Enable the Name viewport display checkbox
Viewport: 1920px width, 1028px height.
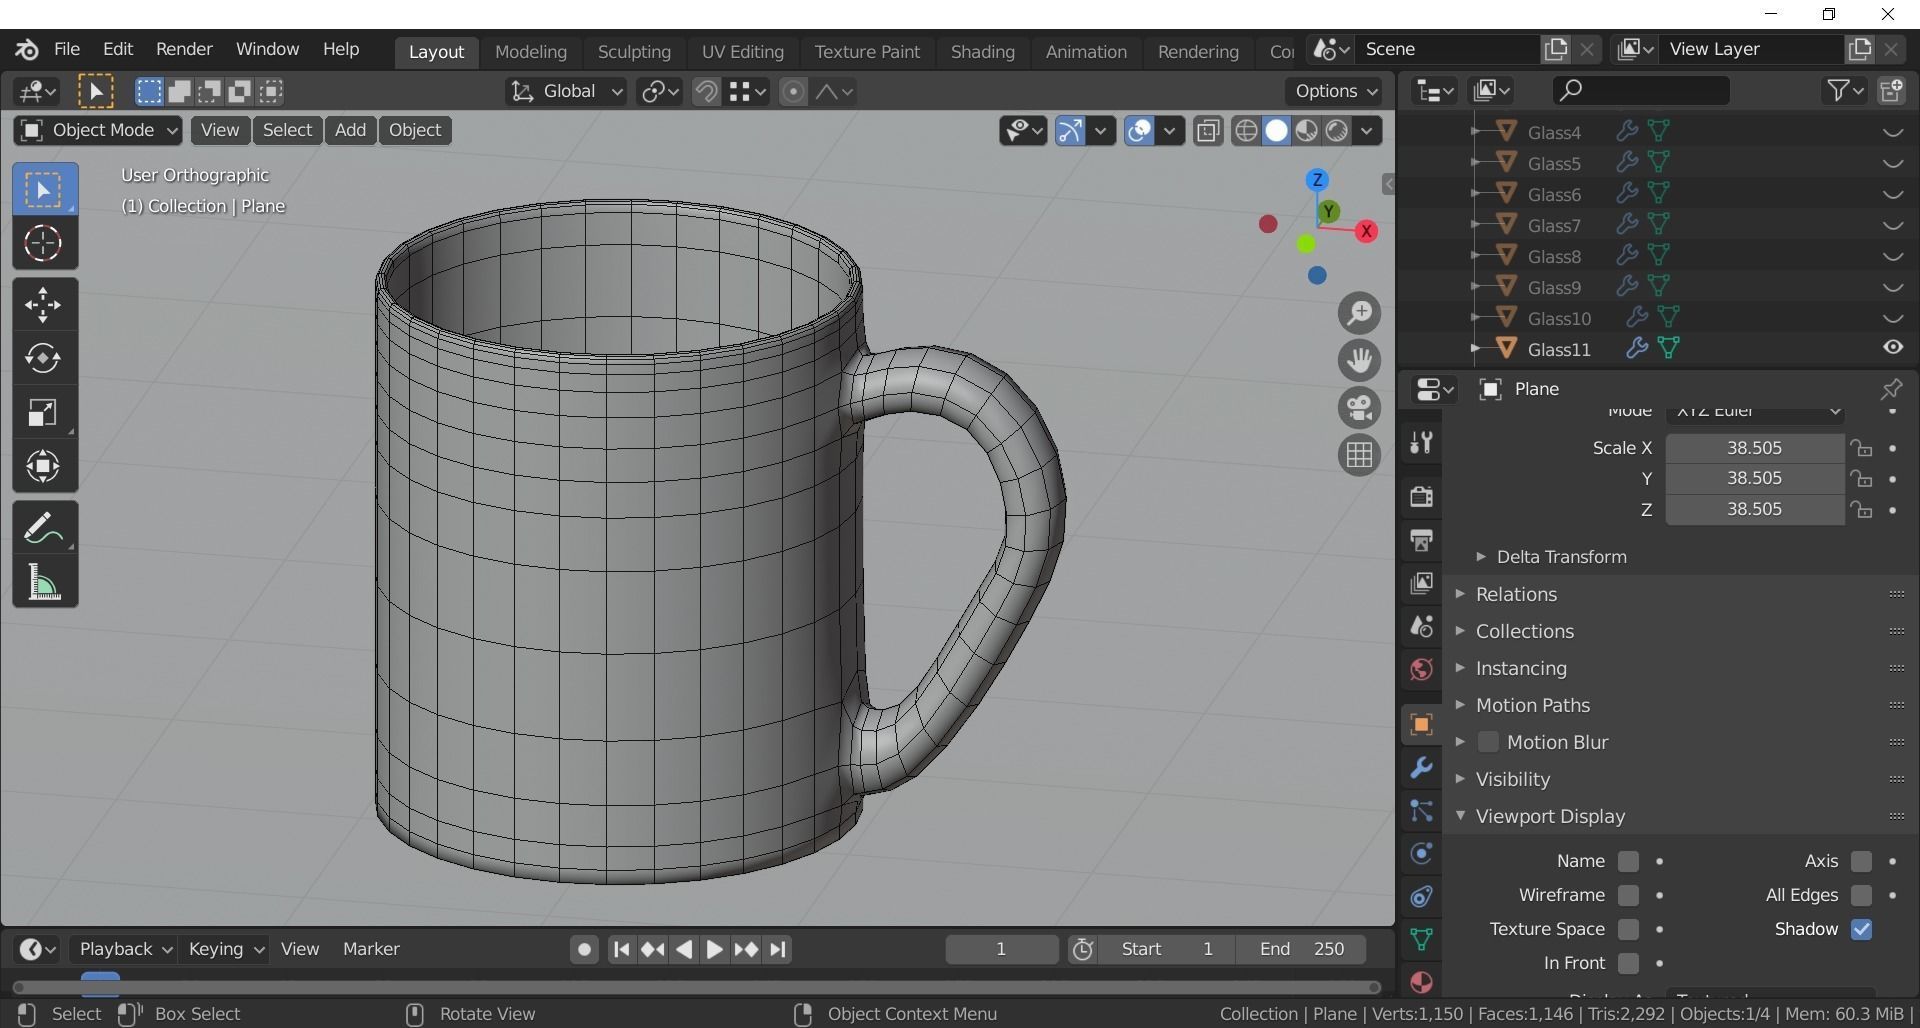[1628, 861]
